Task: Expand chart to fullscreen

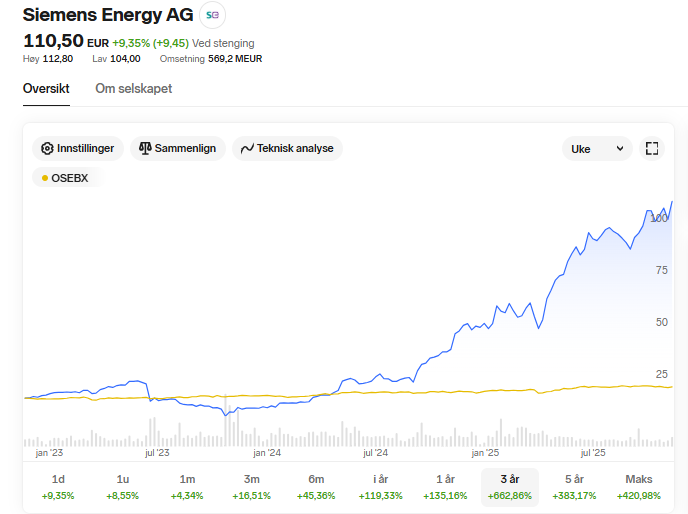Action: 652,149
